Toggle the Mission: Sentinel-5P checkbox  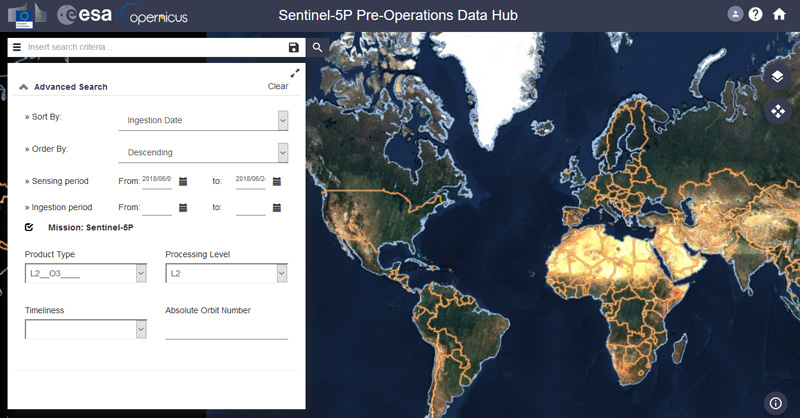(30, 227)
